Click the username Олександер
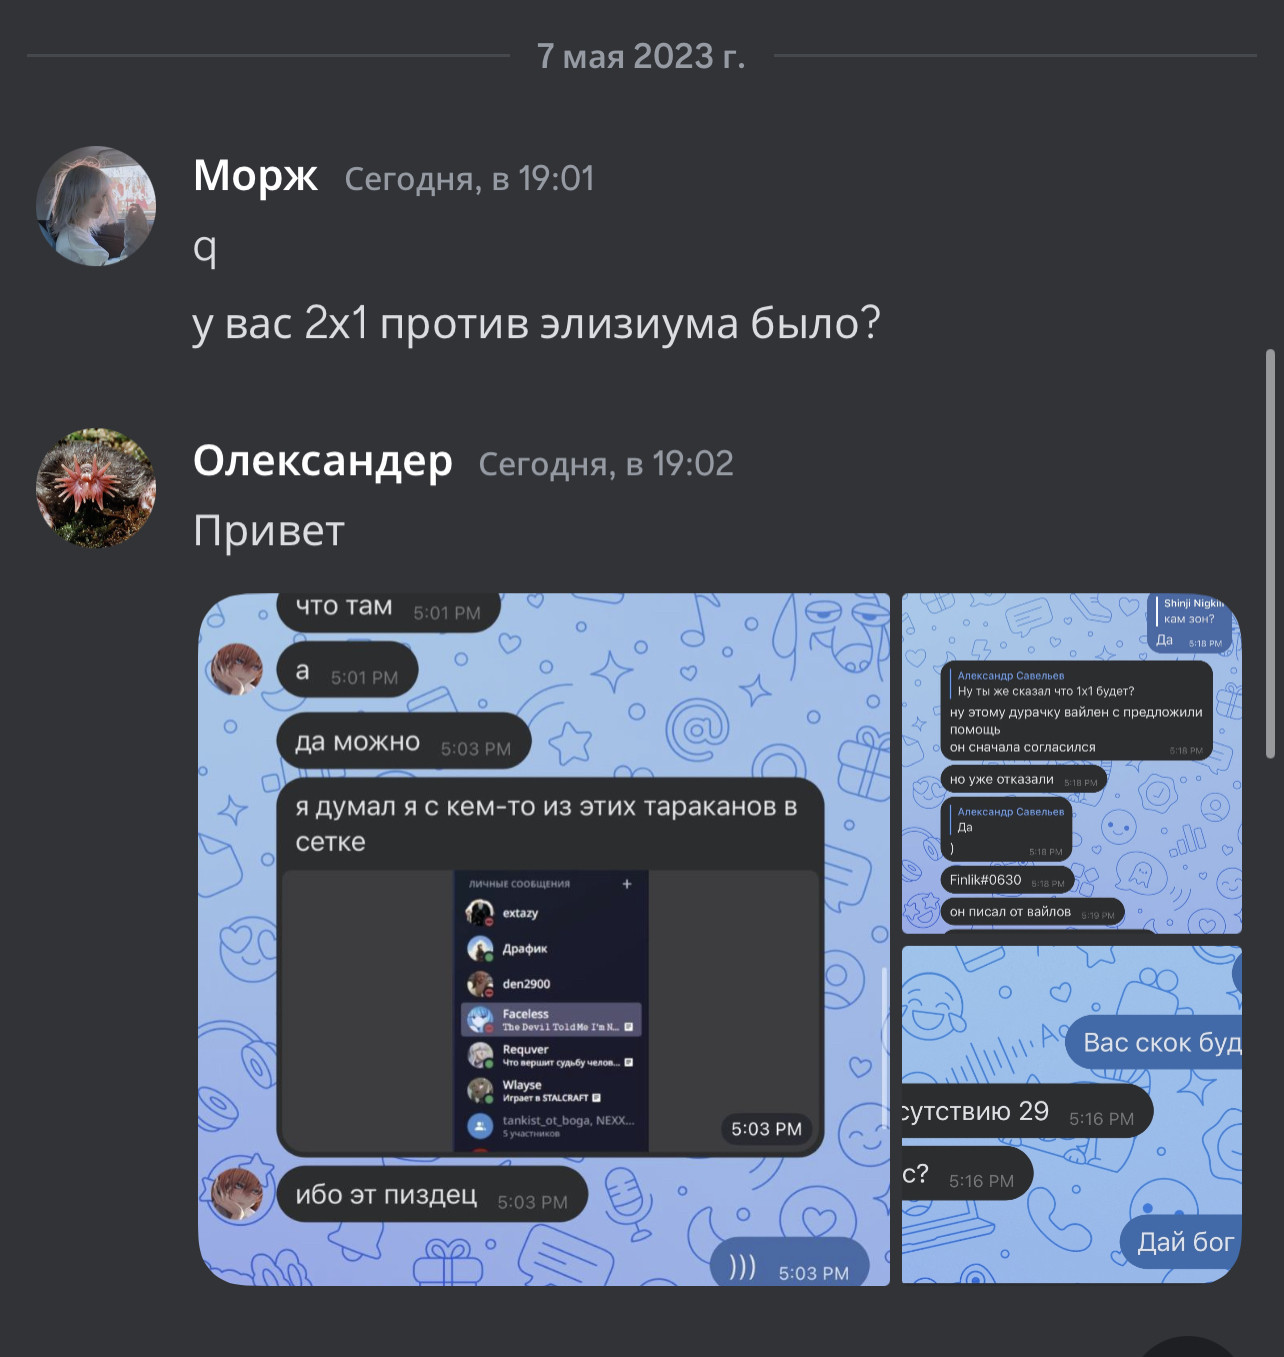Viewport: 1284px width, 1357px height. click(323, 461)
